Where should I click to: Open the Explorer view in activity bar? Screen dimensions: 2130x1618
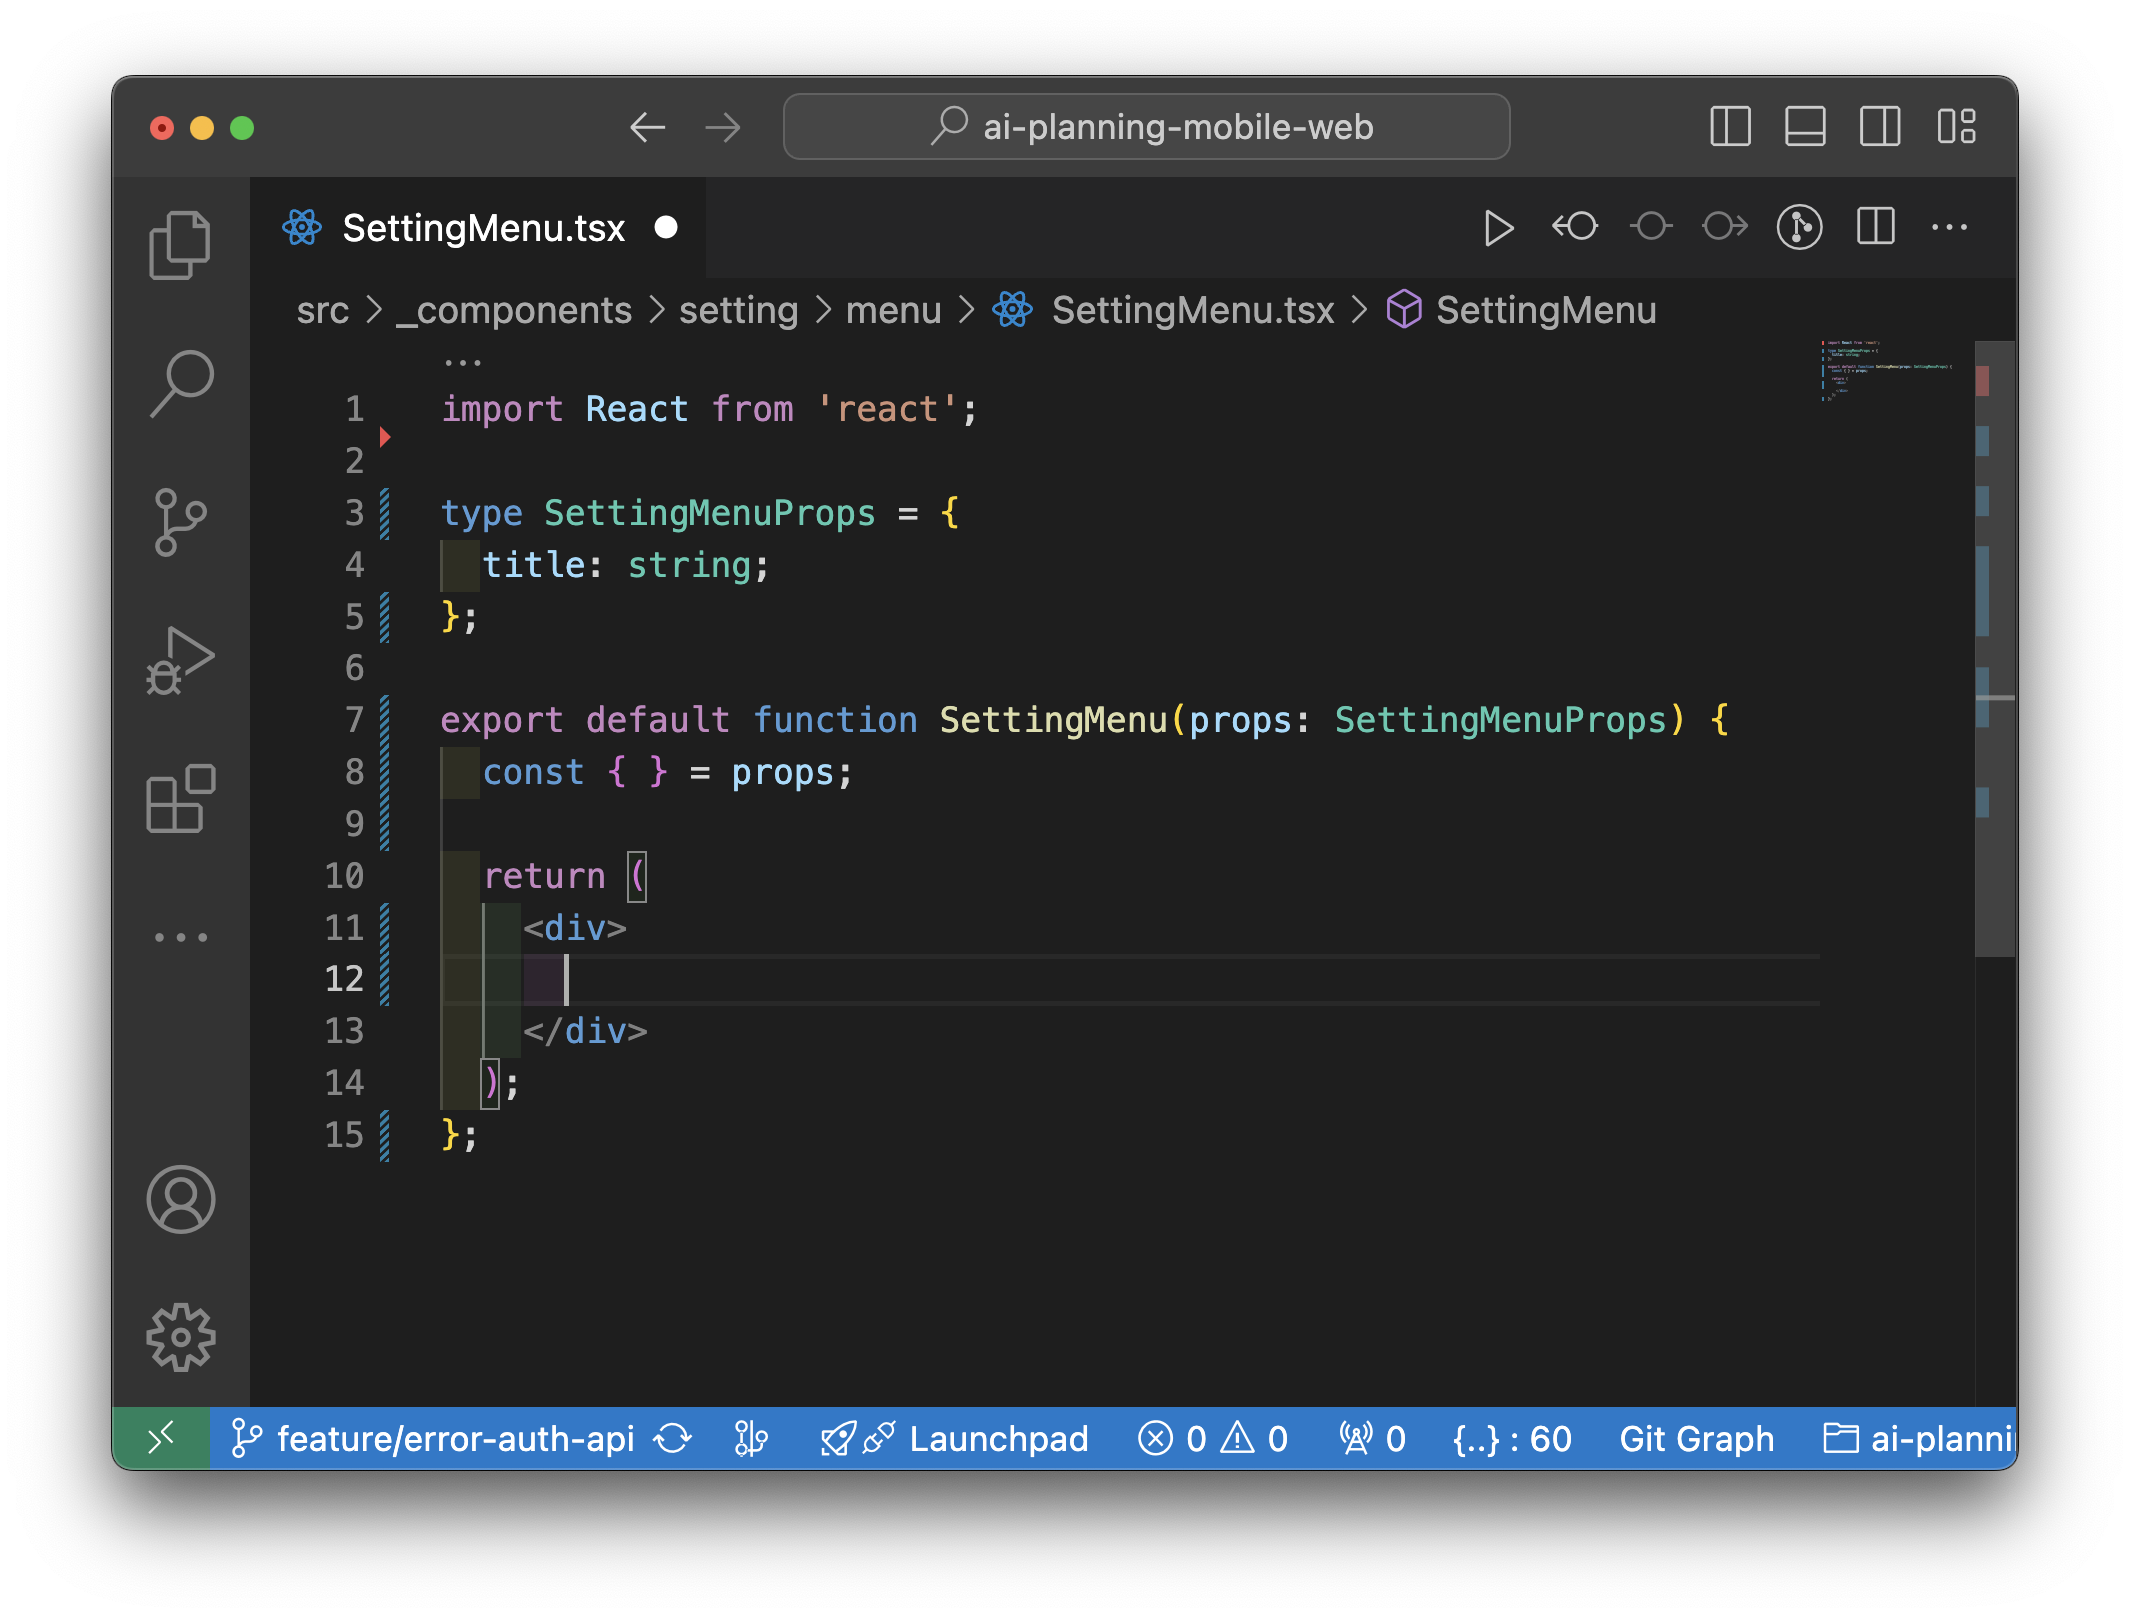click(180, 245)
